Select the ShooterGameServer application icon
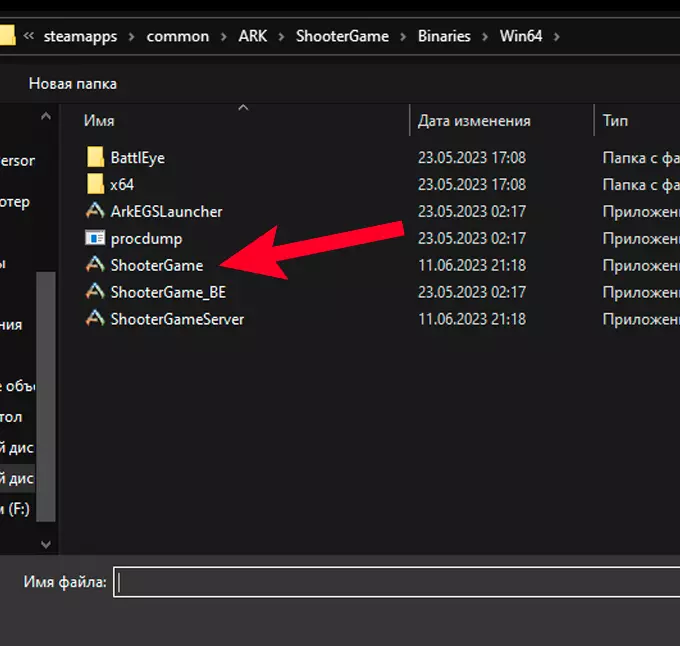The height and width of the screenshot is (646, 680). 95,318
